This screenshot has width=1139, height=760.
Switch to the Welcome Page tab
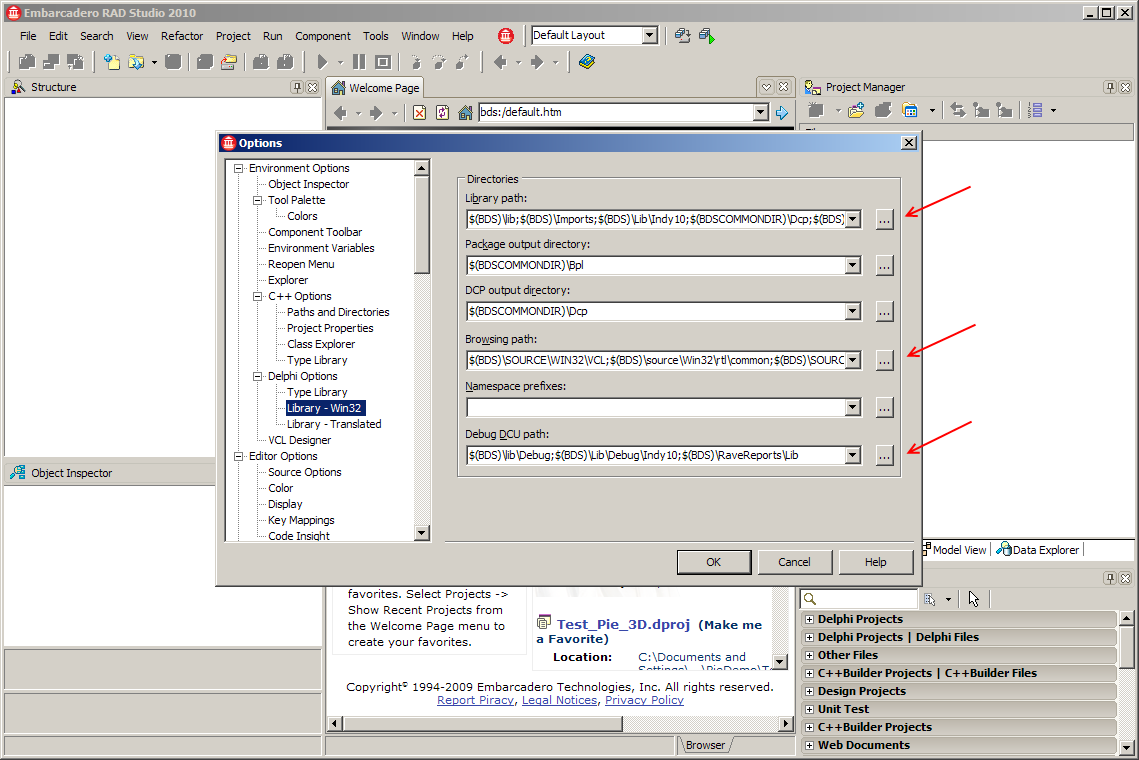point(376,88)
